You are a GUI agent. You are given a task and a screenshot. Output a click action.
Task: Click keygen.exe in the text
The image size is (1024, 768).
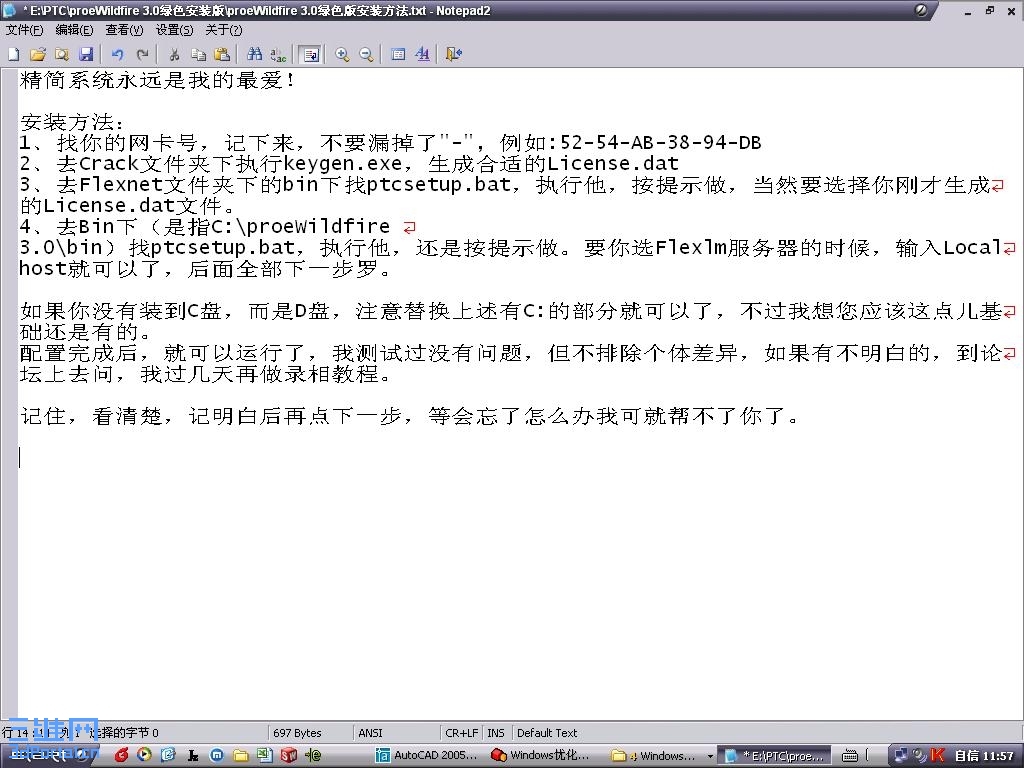coord(344,163)
